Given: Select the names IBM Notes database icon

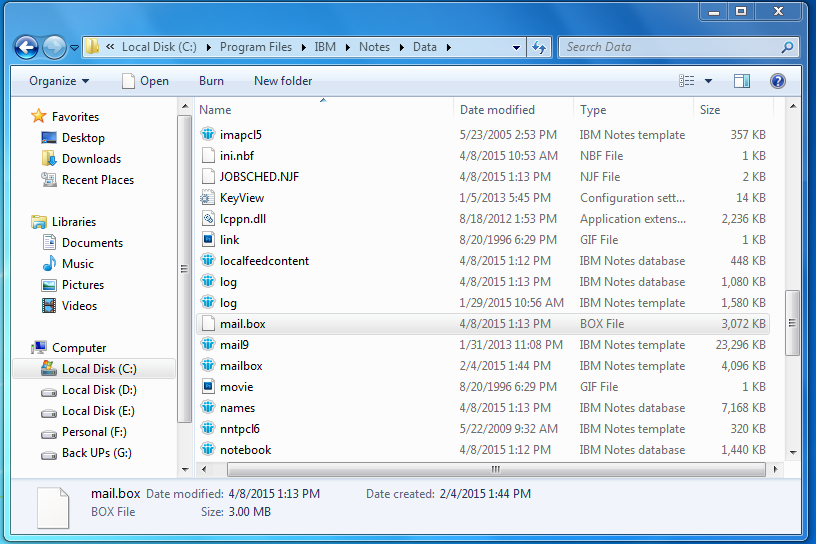Looking at the screenshot, I should (x=208, y=408).
